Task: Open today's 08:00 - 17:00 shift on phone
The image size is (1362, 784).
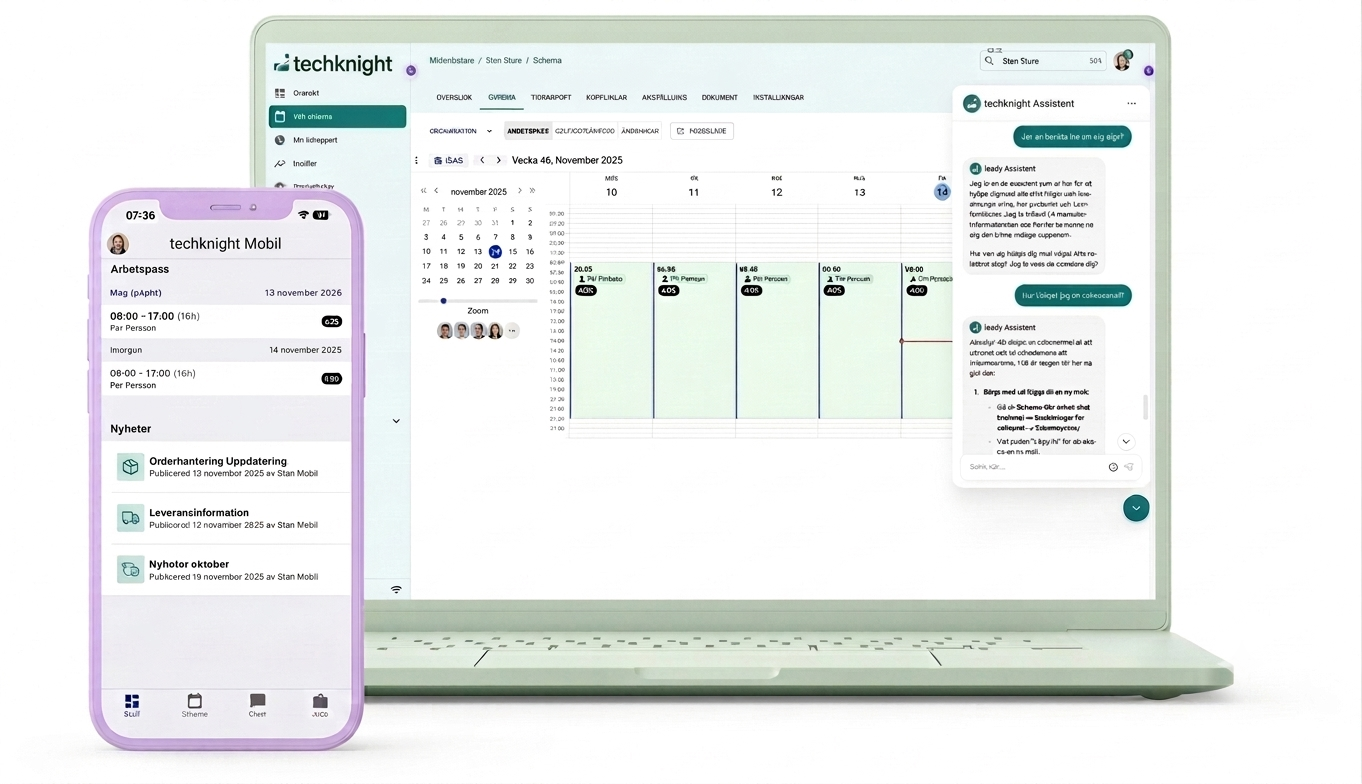Action: point(226,321)
